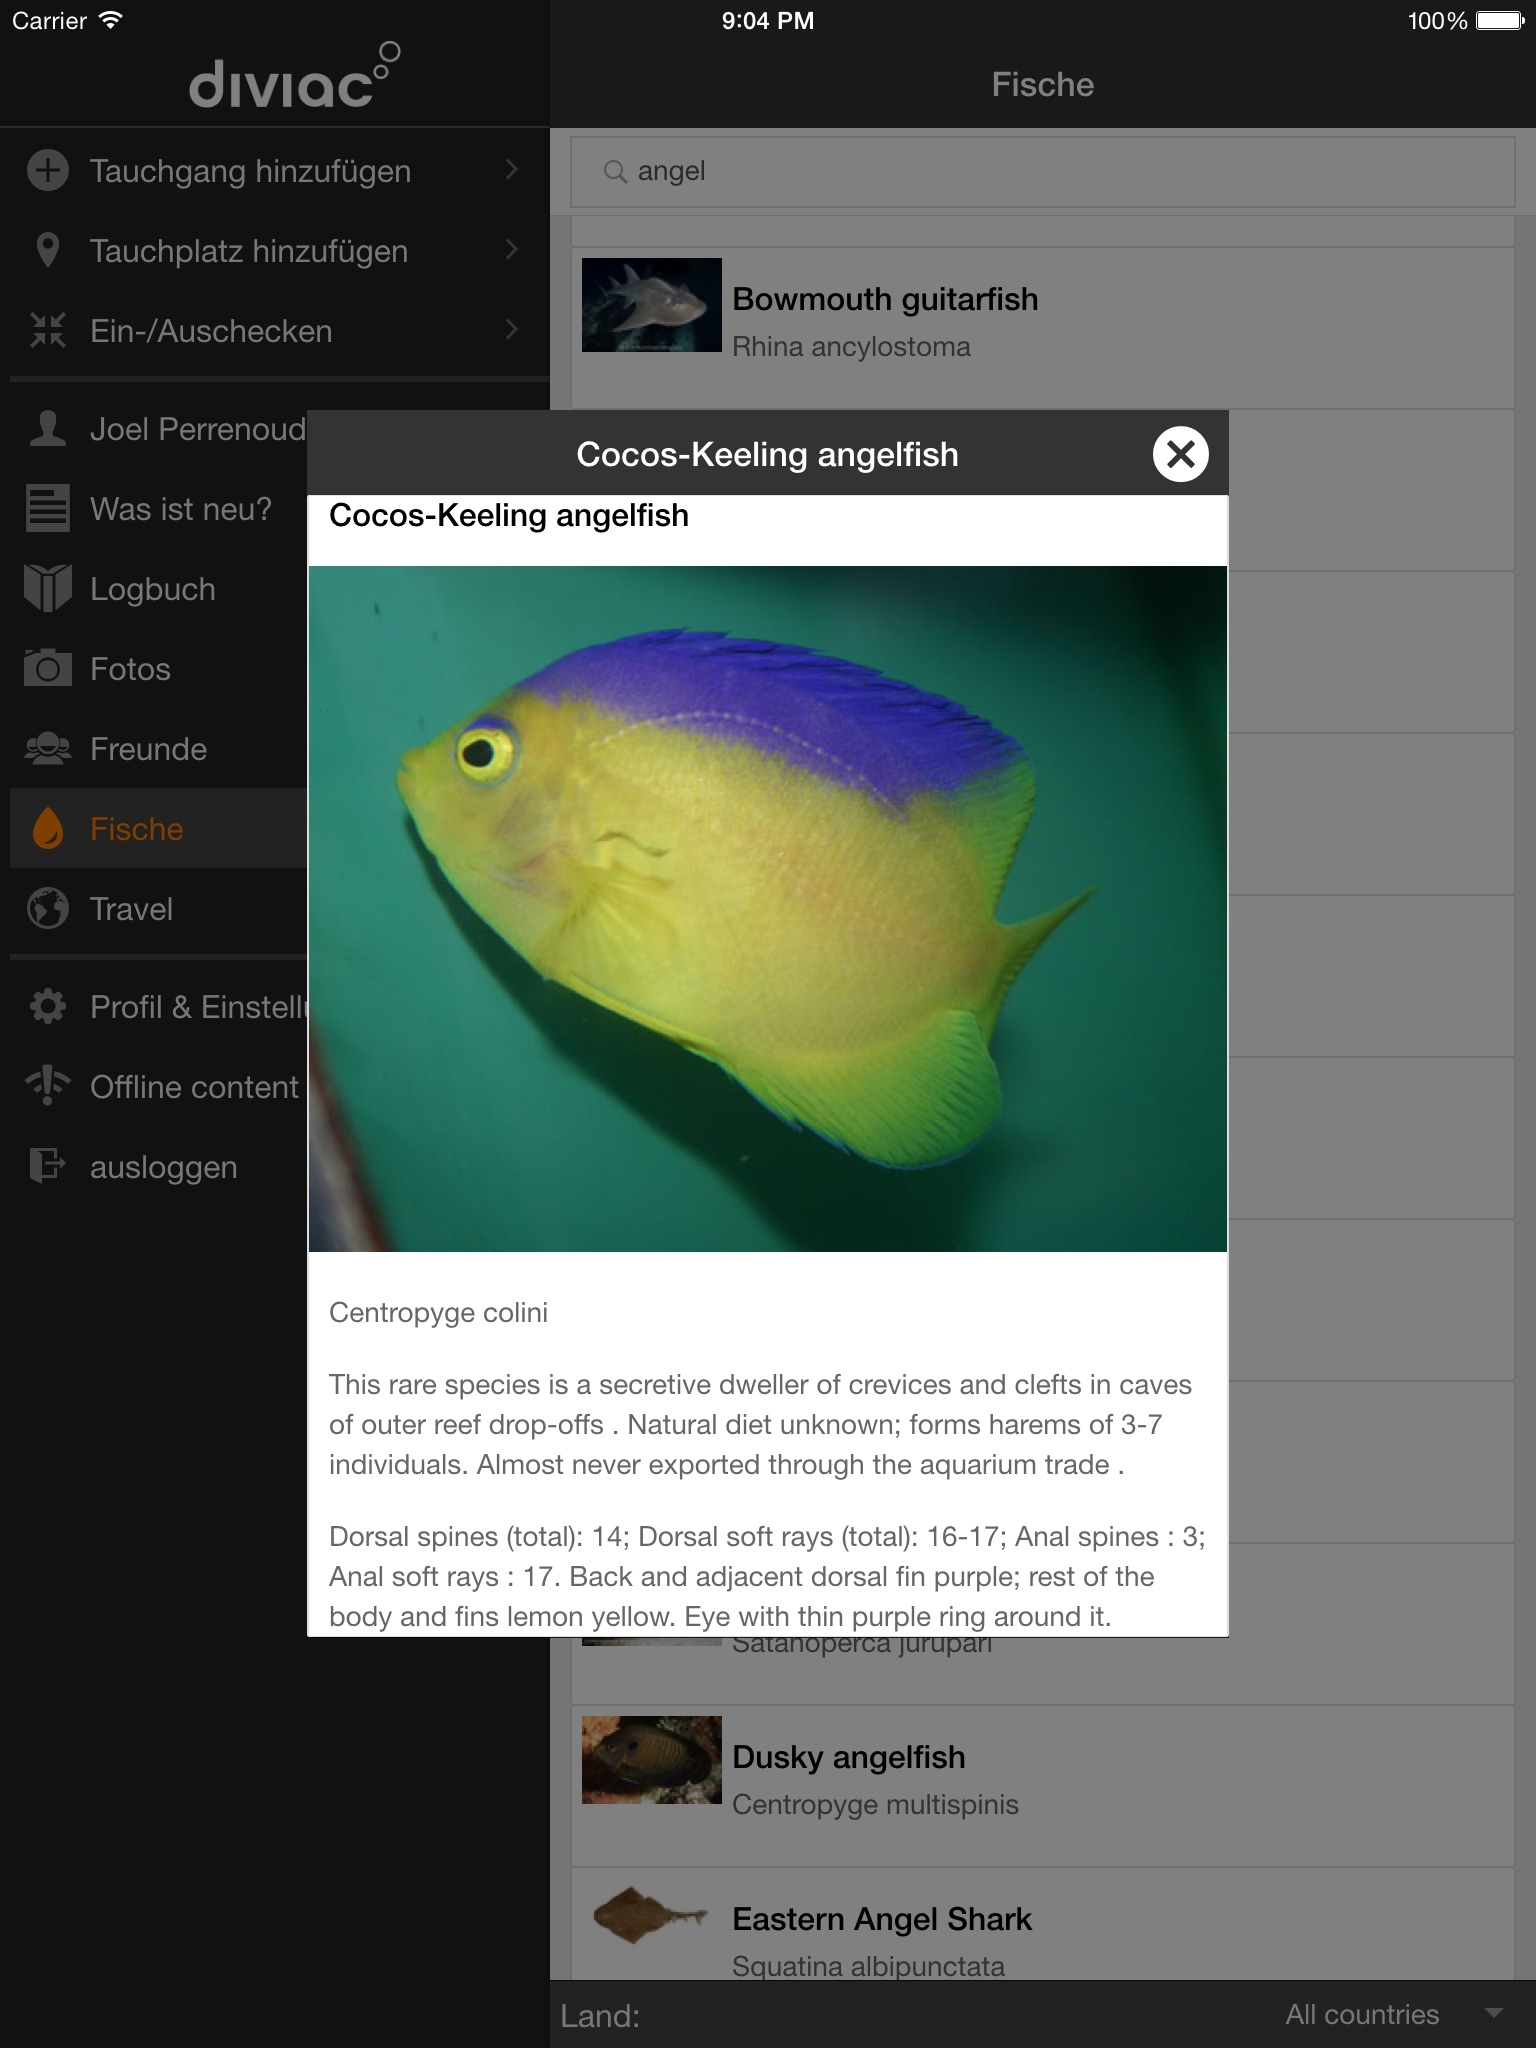Click the map pin icon for Tauchplatz hinzufügen
1536x2048 pixels.
click(x=47, y=250)
